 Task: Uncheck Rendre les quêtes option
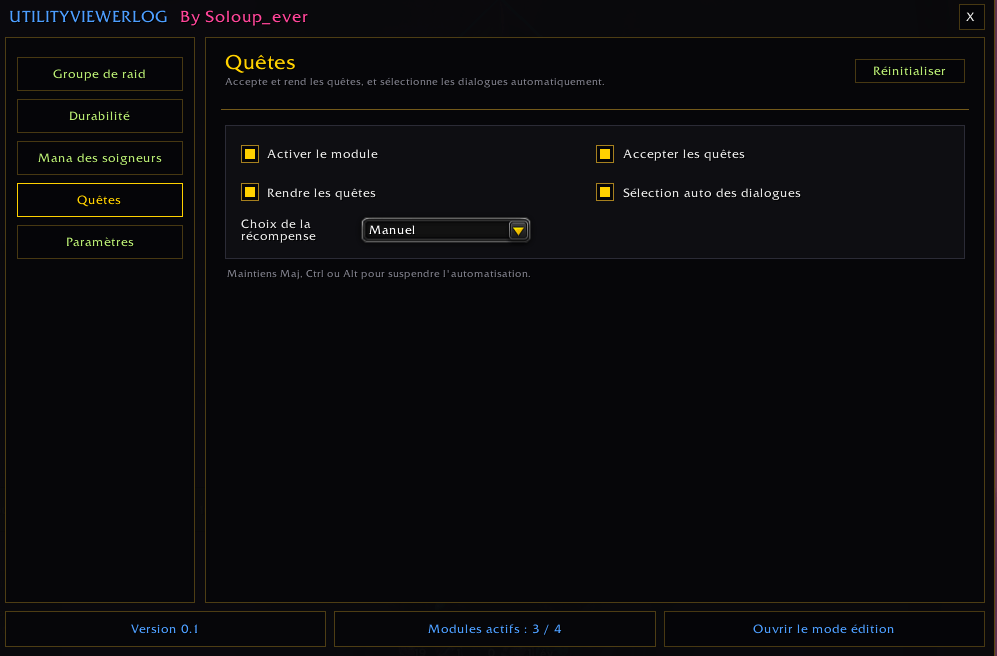250,192
